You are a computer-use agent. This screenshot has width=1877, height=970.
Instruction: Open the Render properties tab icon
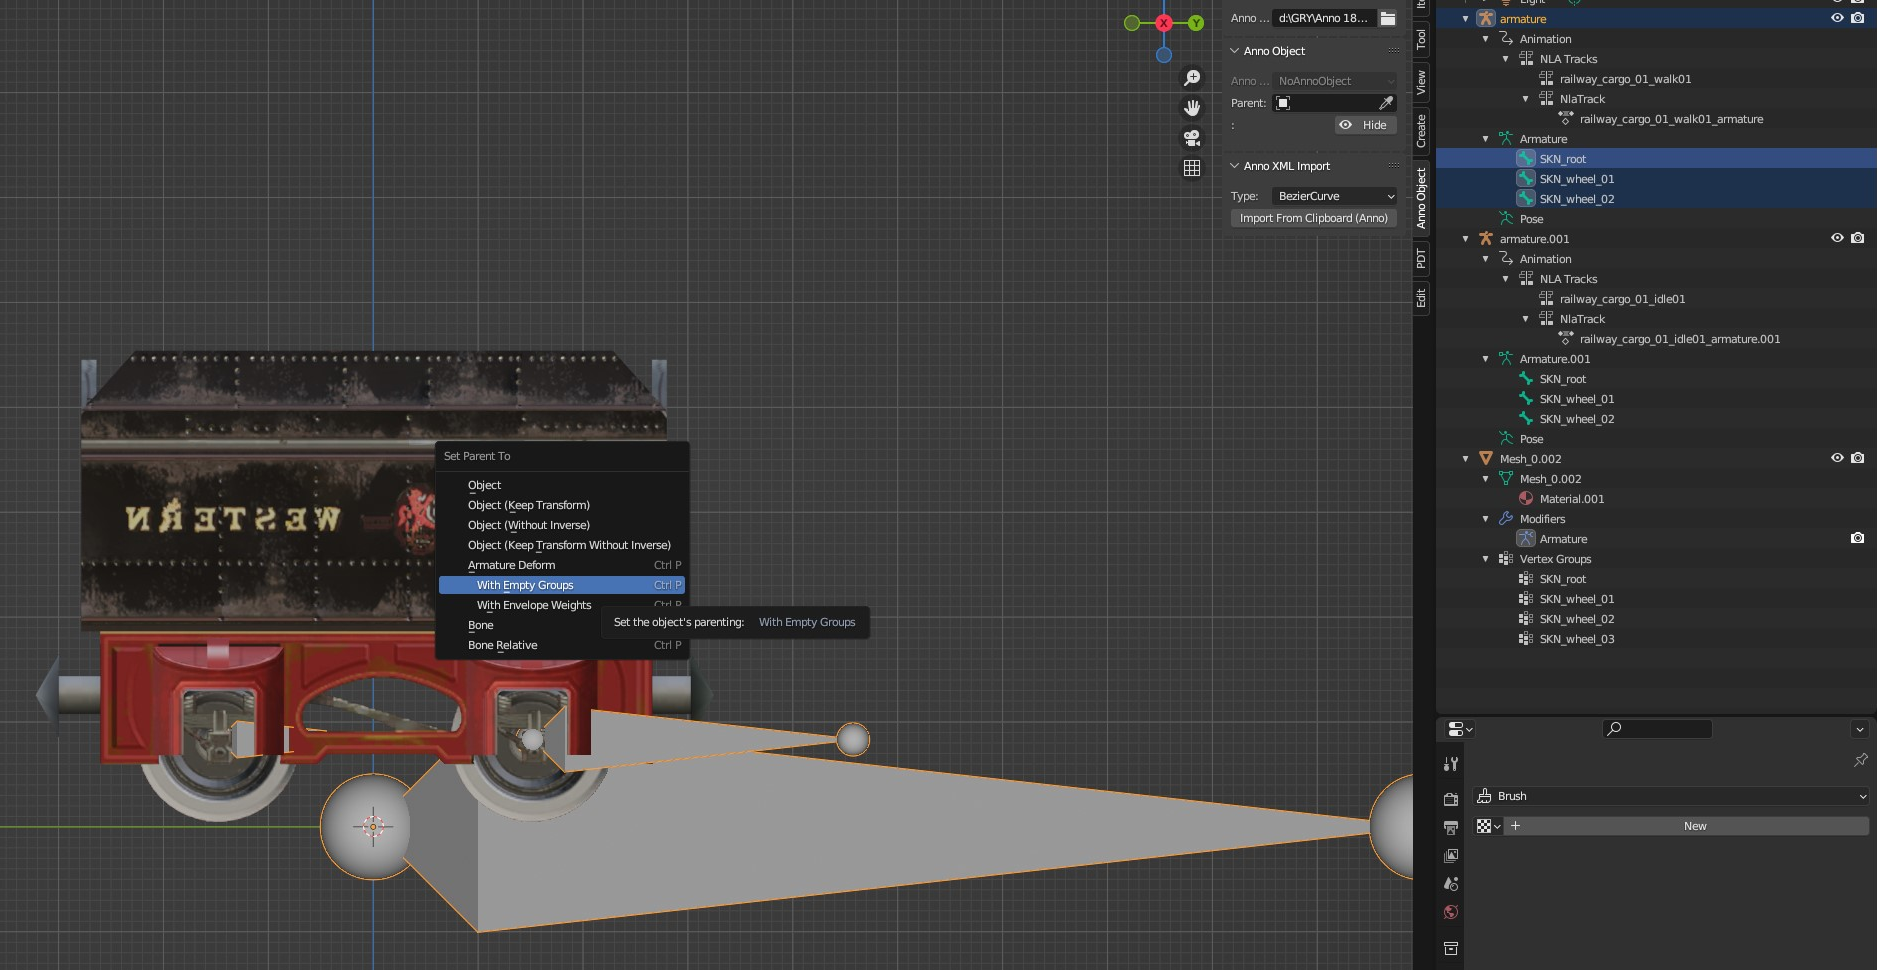pyautogui.click(x=1451, y=799)
